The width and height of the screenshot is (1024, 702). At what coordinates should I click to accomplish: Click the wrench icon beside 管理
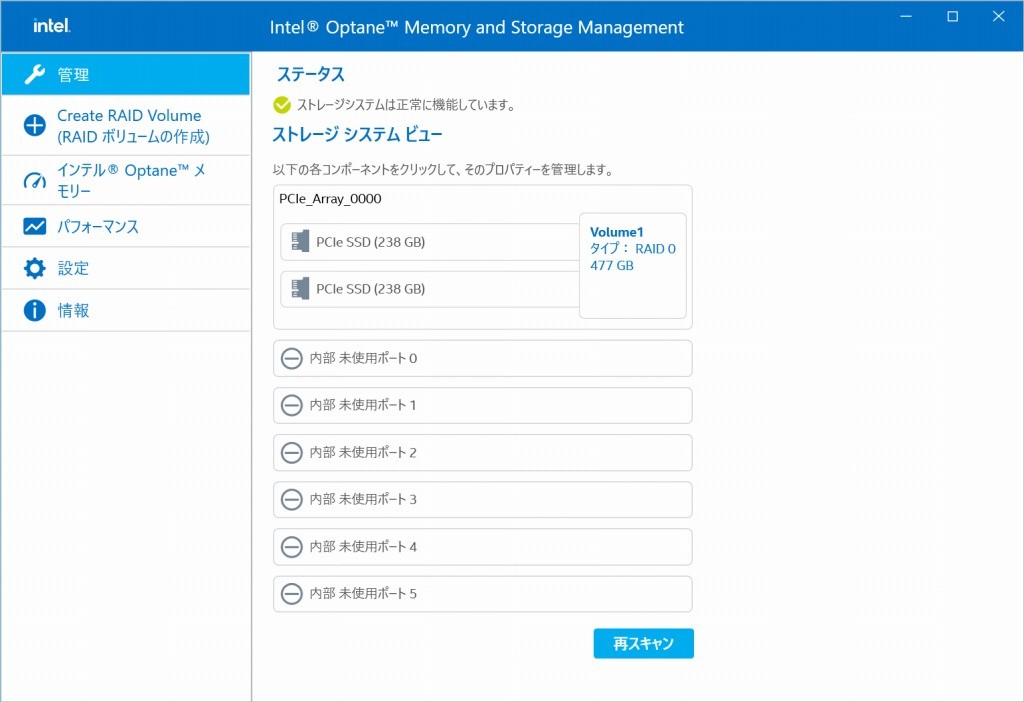[35, 75]
